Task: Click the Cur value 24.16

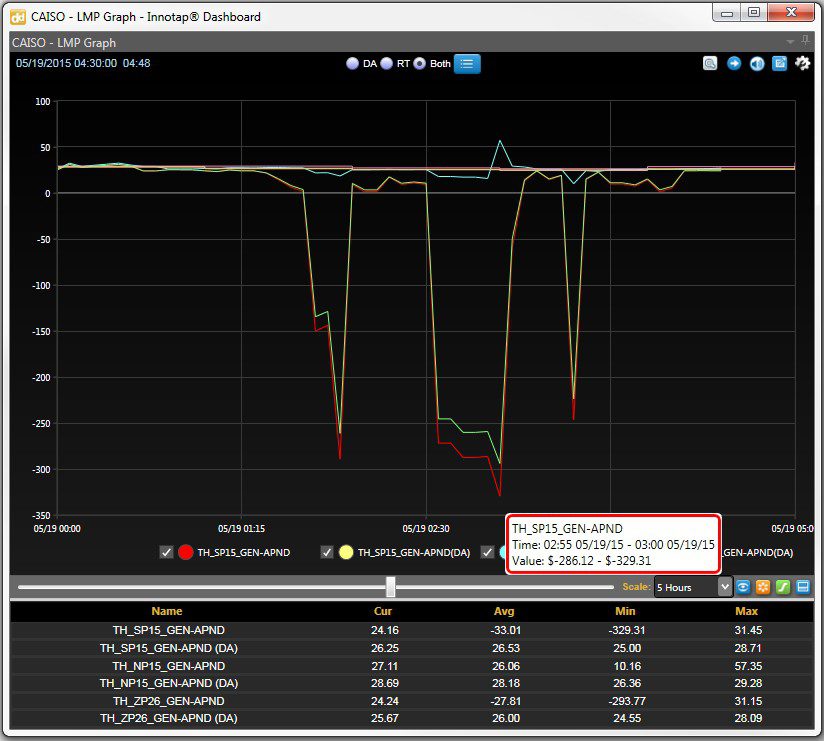Action: 385,630
